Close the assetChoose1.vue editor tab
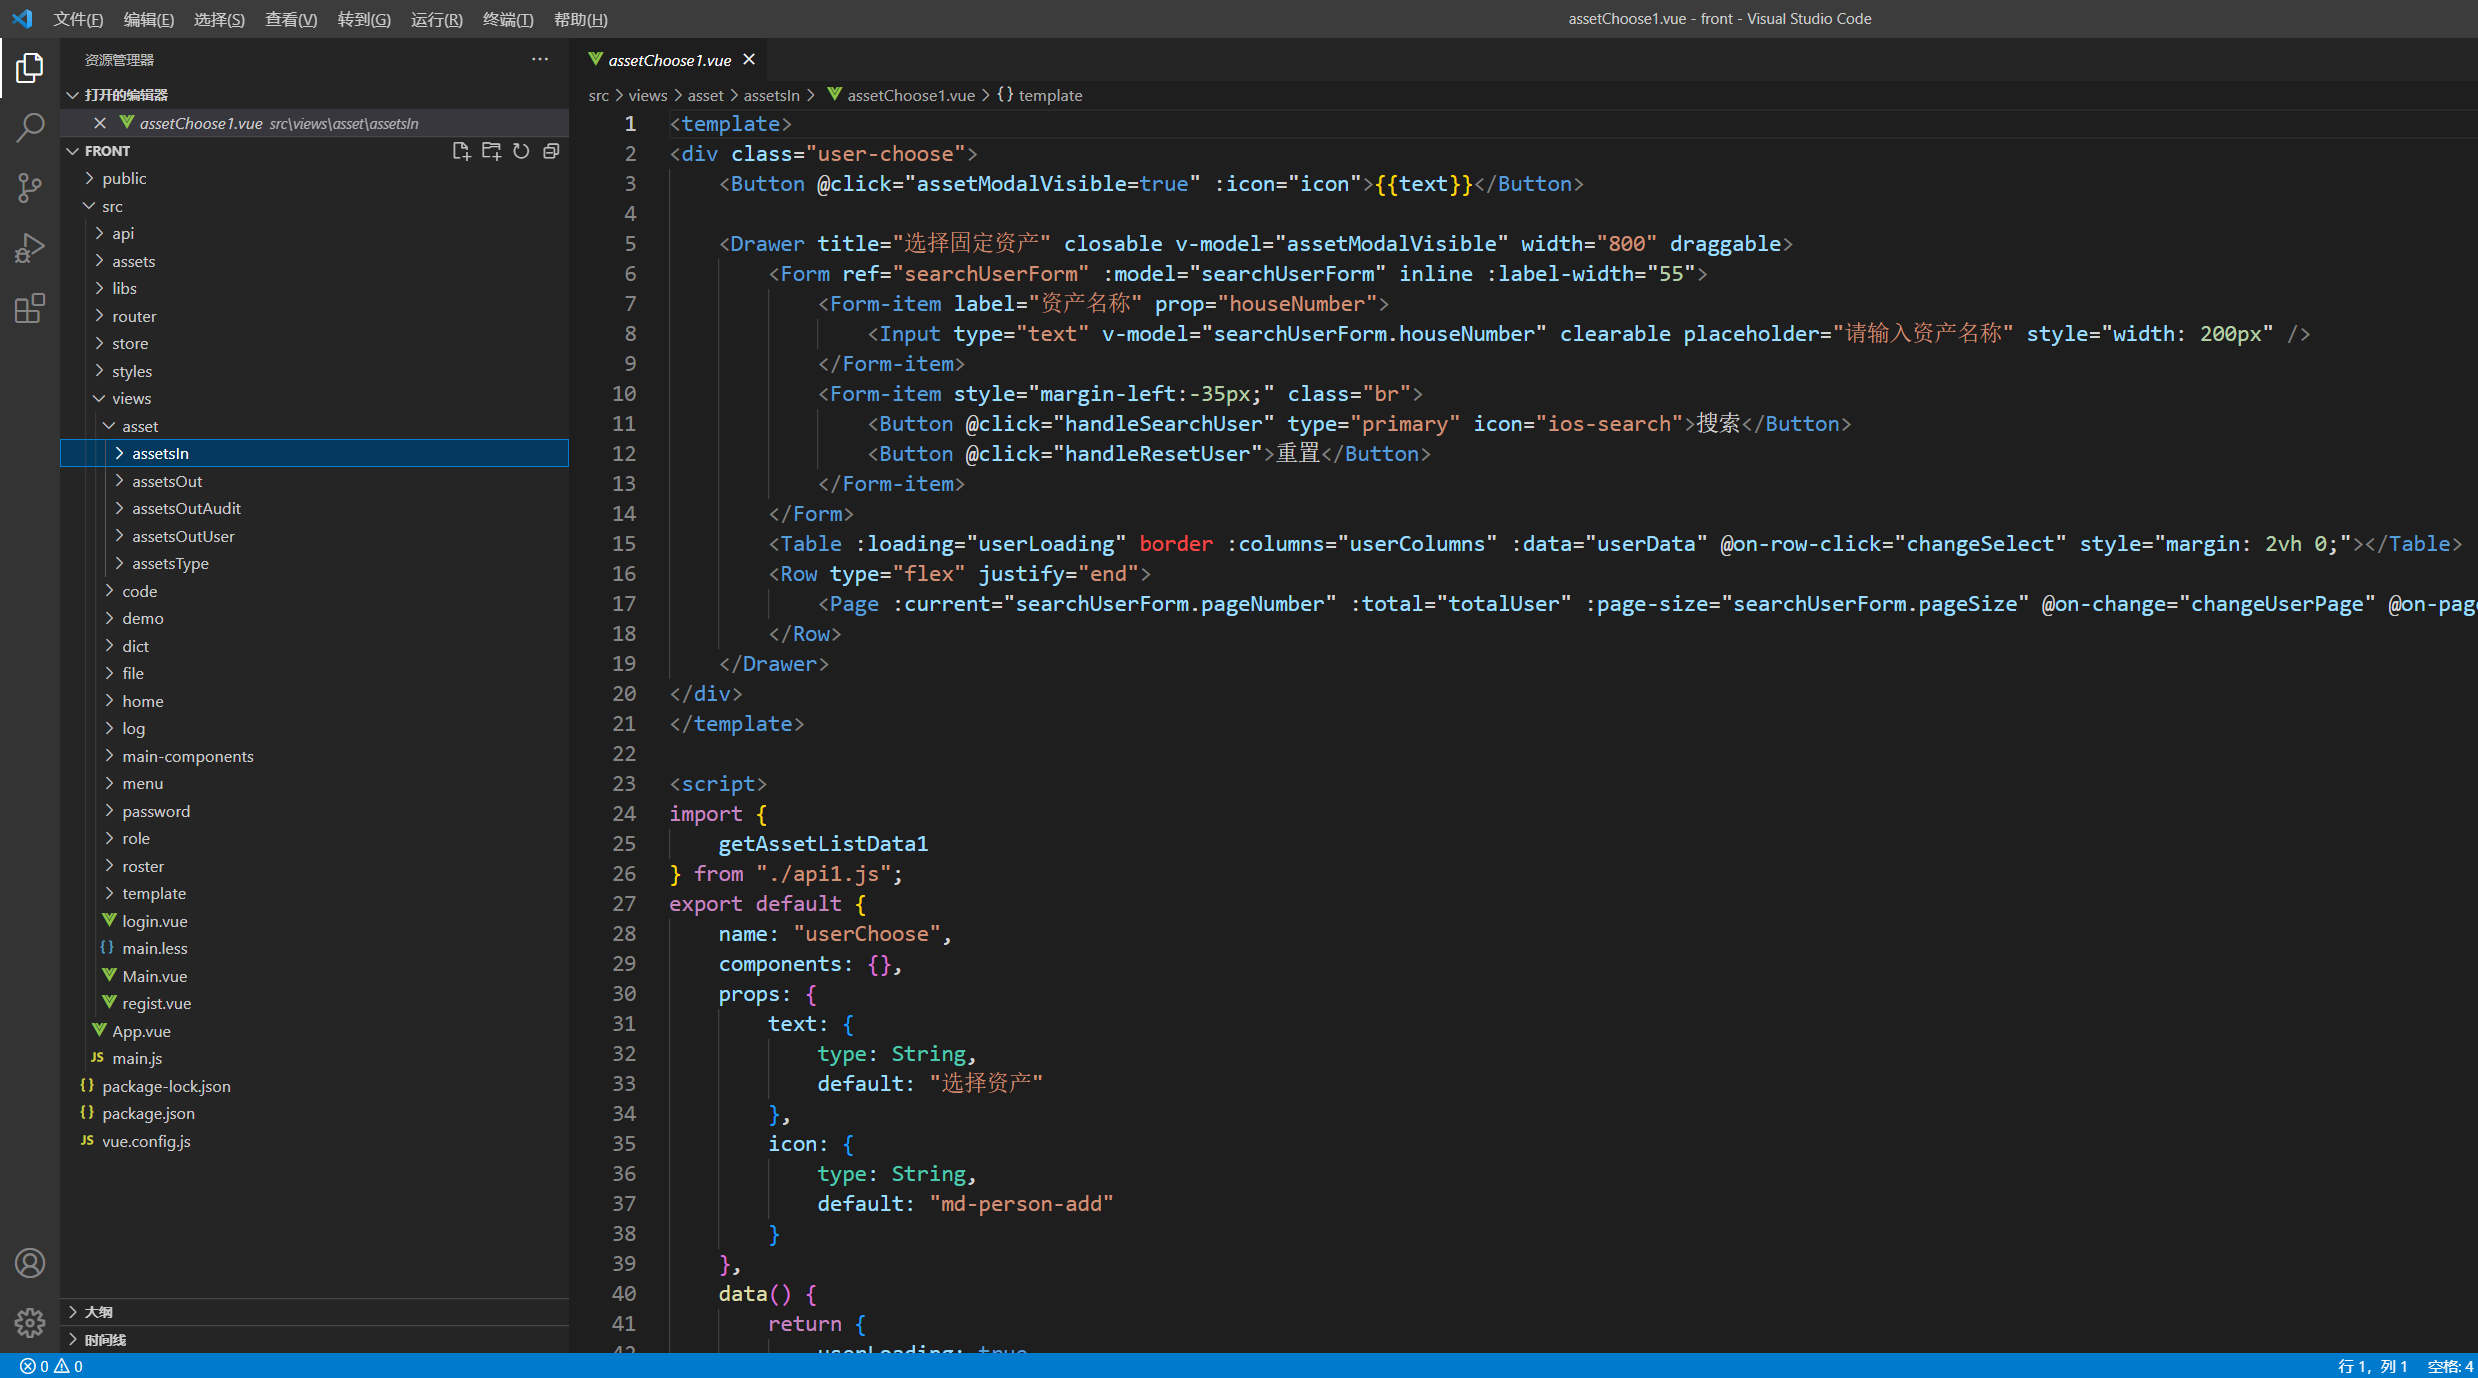The height and width of the screenshot is (1378, 2478). (x=749, y=60)
